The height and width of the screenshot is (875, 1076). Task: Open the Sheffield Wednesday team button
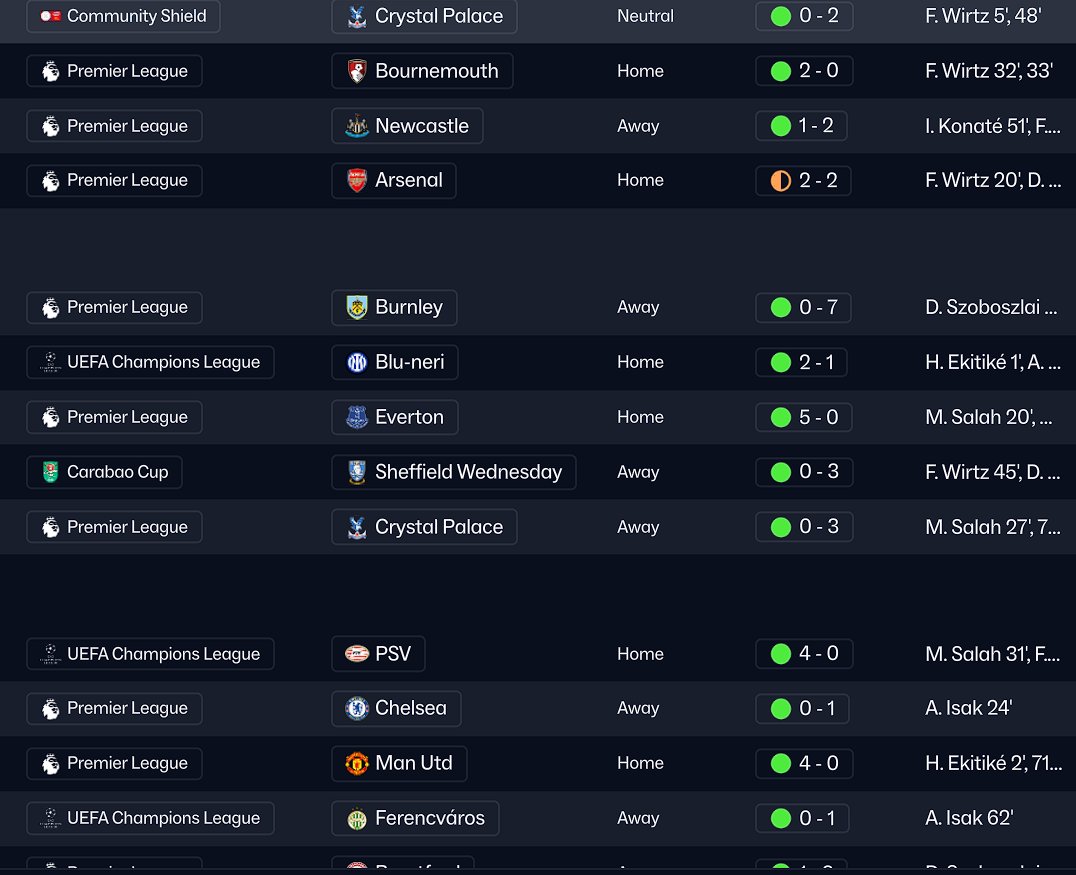click(454, 472)
